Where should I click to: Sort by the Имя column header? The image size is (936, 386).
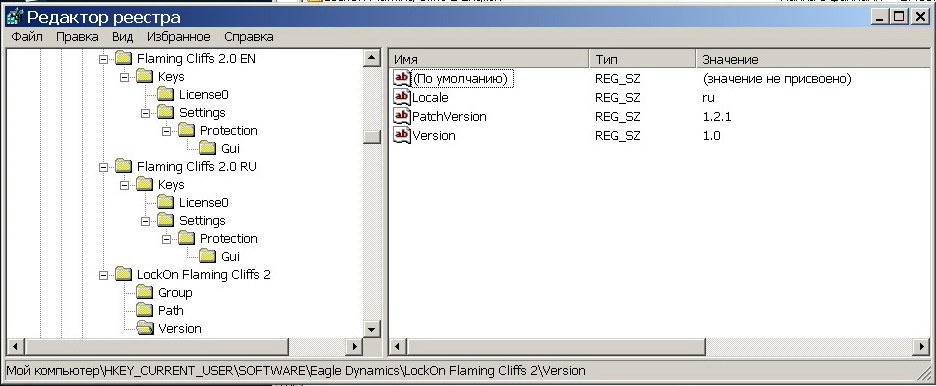[489, 59]
